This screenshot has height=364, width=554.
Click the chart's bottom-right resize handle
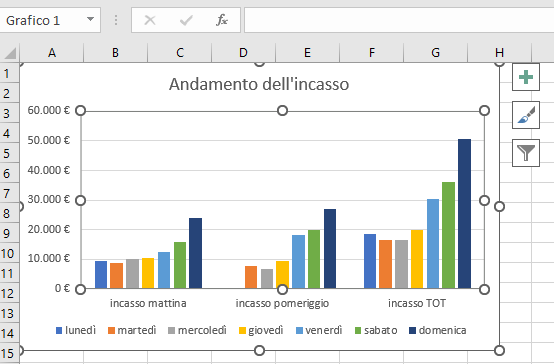tap(499, 350)
